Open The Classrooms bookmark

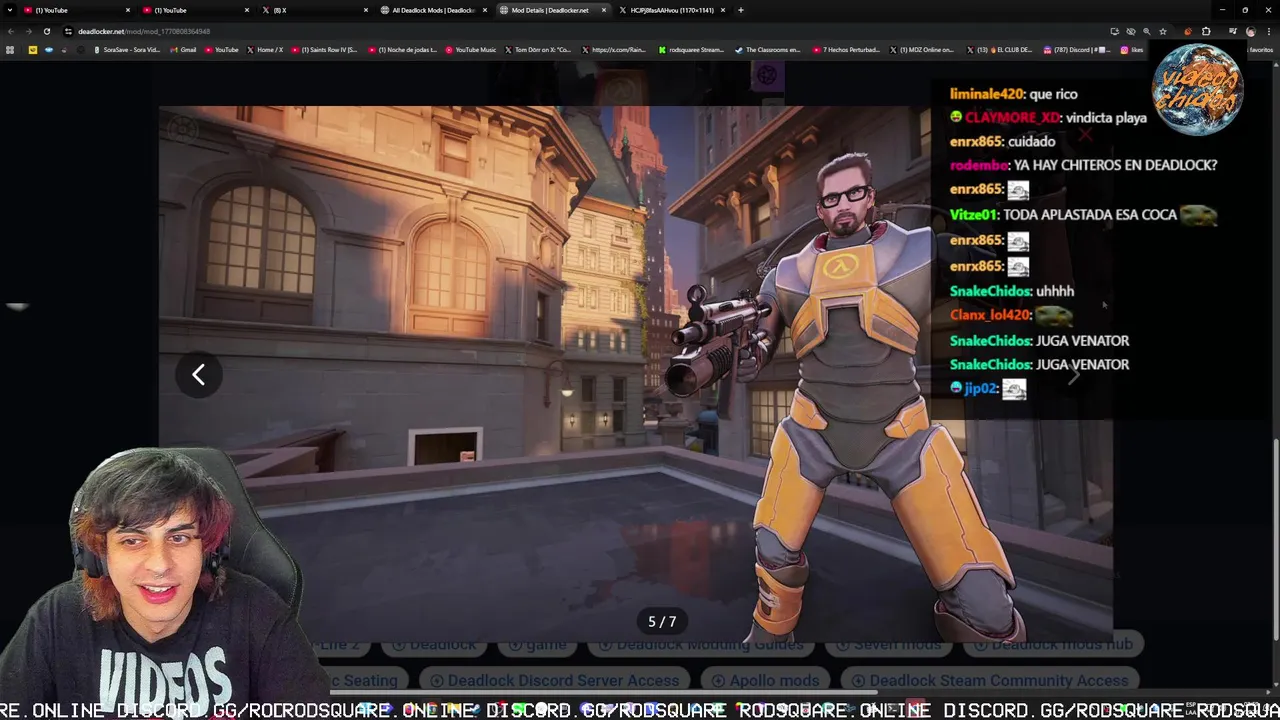767,49
